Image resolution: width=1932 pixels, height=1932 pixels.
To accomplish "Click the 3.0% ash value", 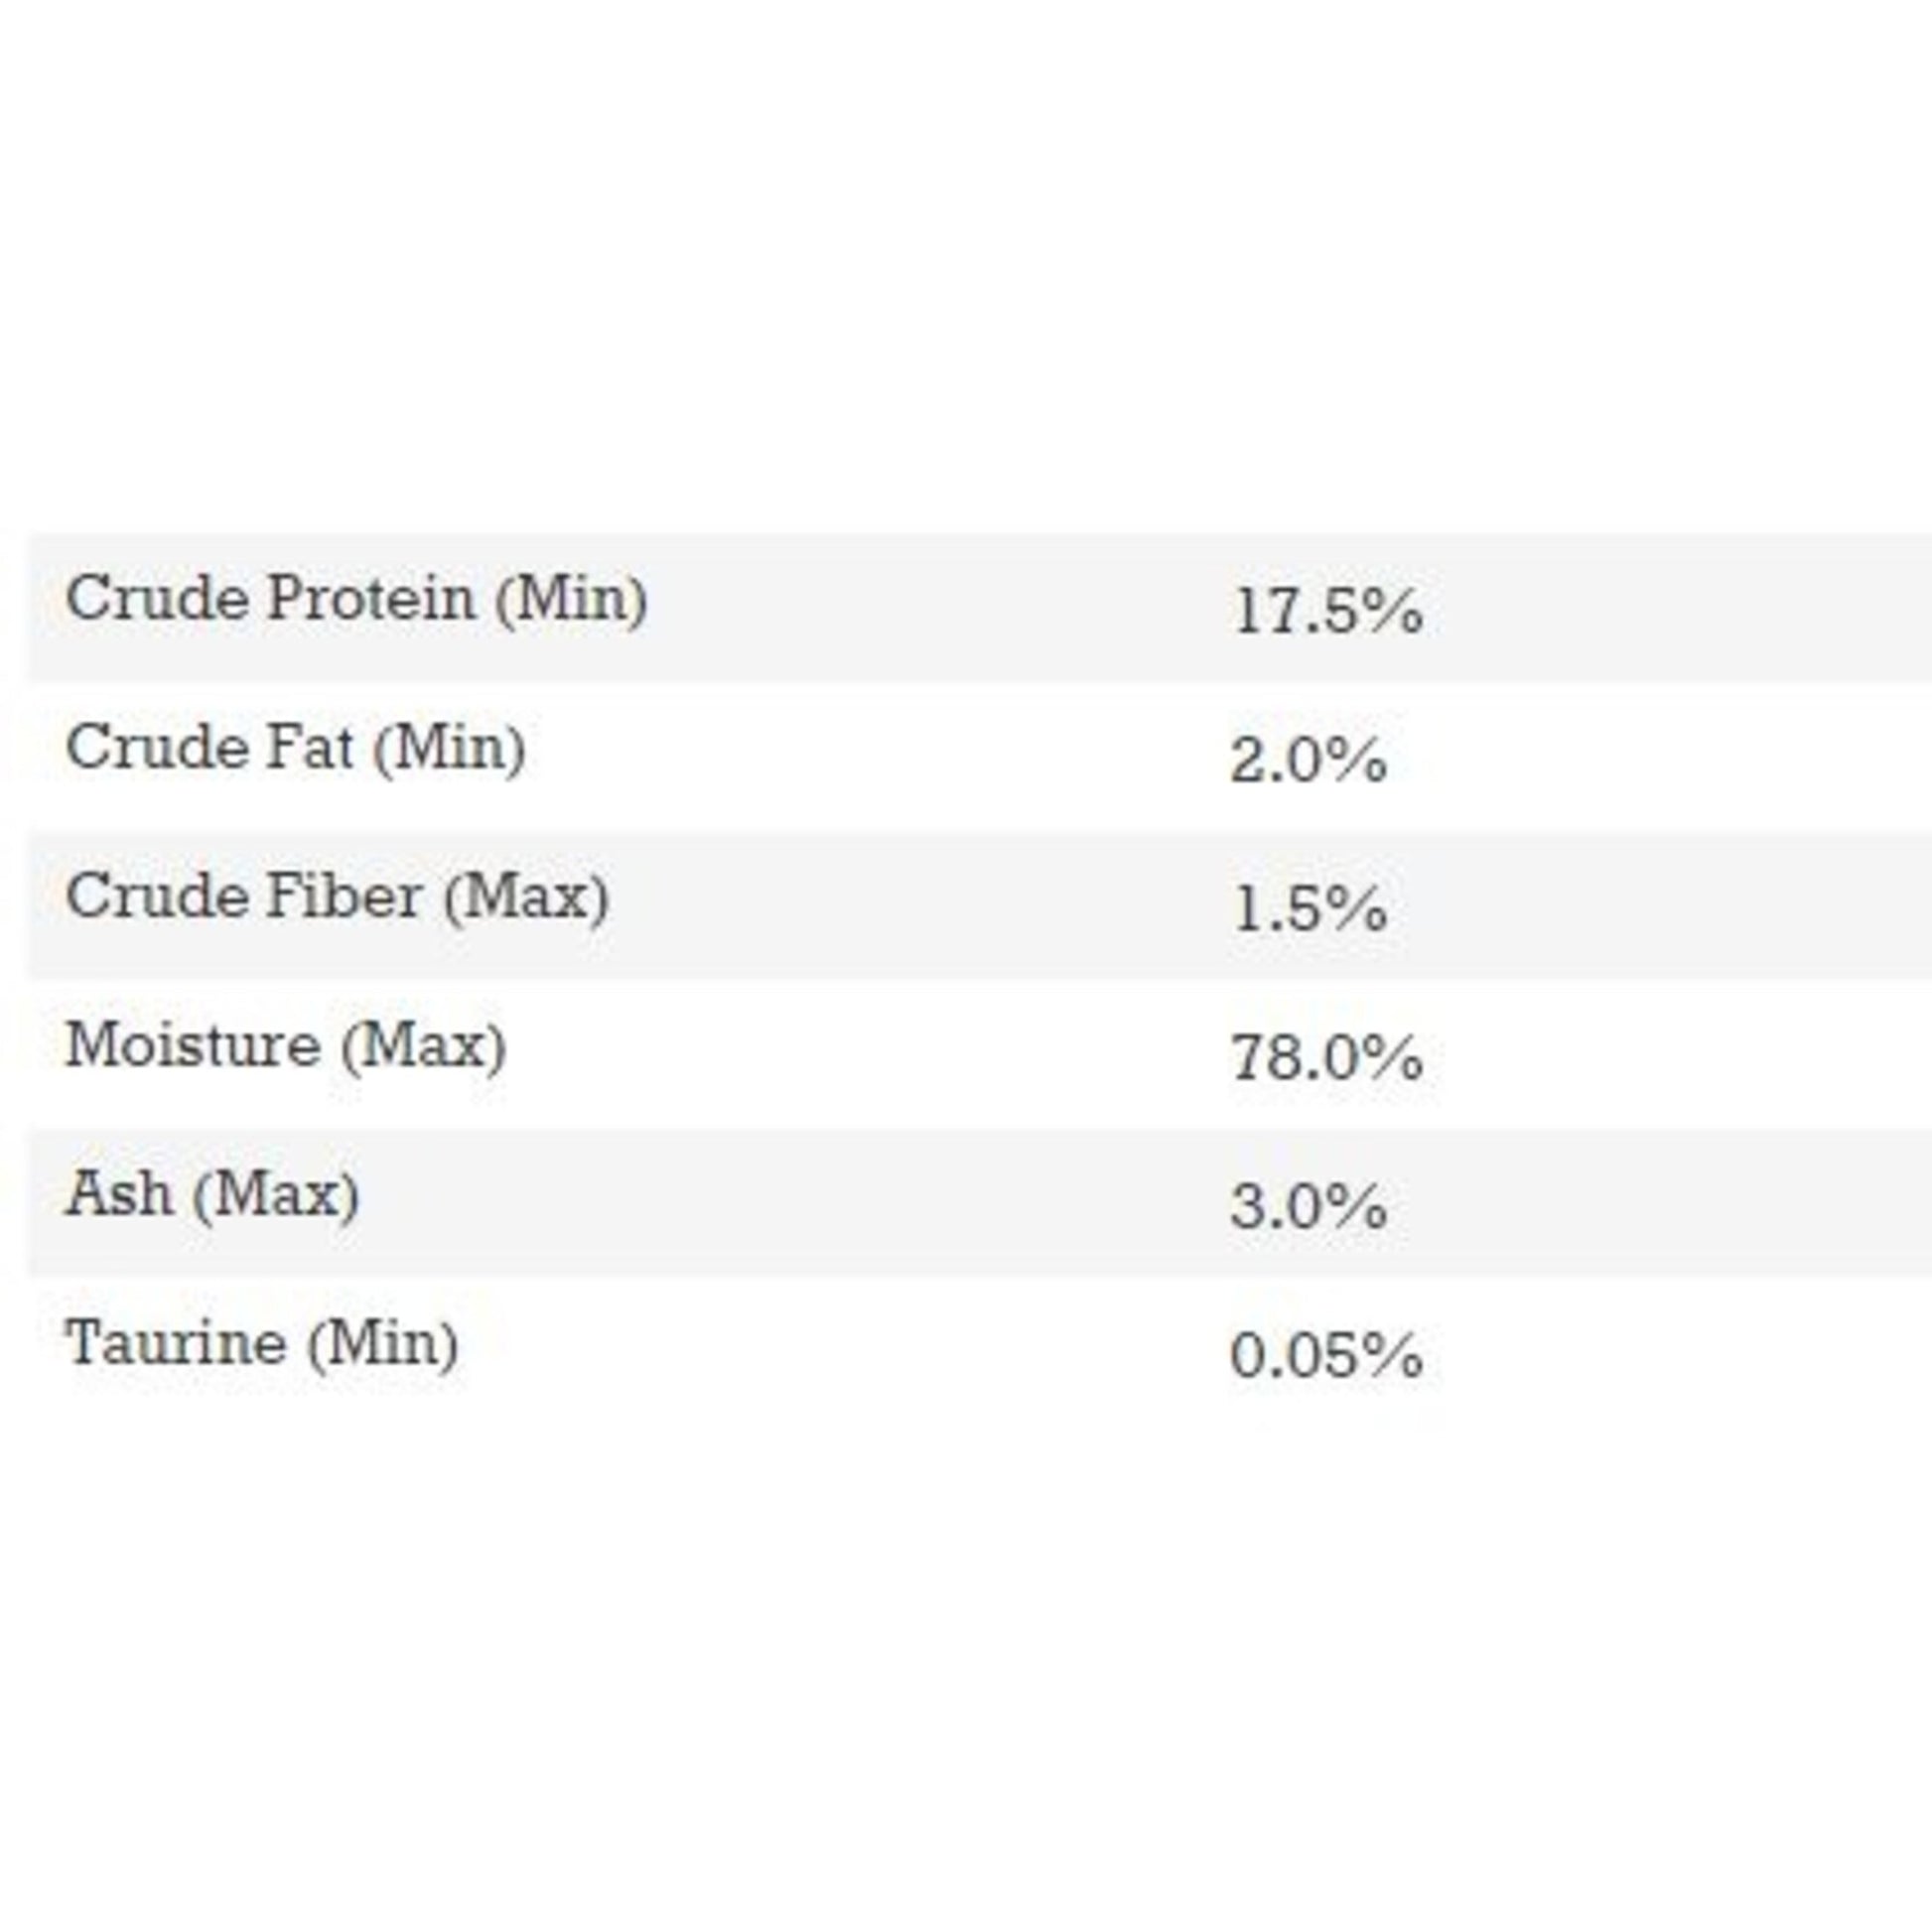I will point(1308,1207).
